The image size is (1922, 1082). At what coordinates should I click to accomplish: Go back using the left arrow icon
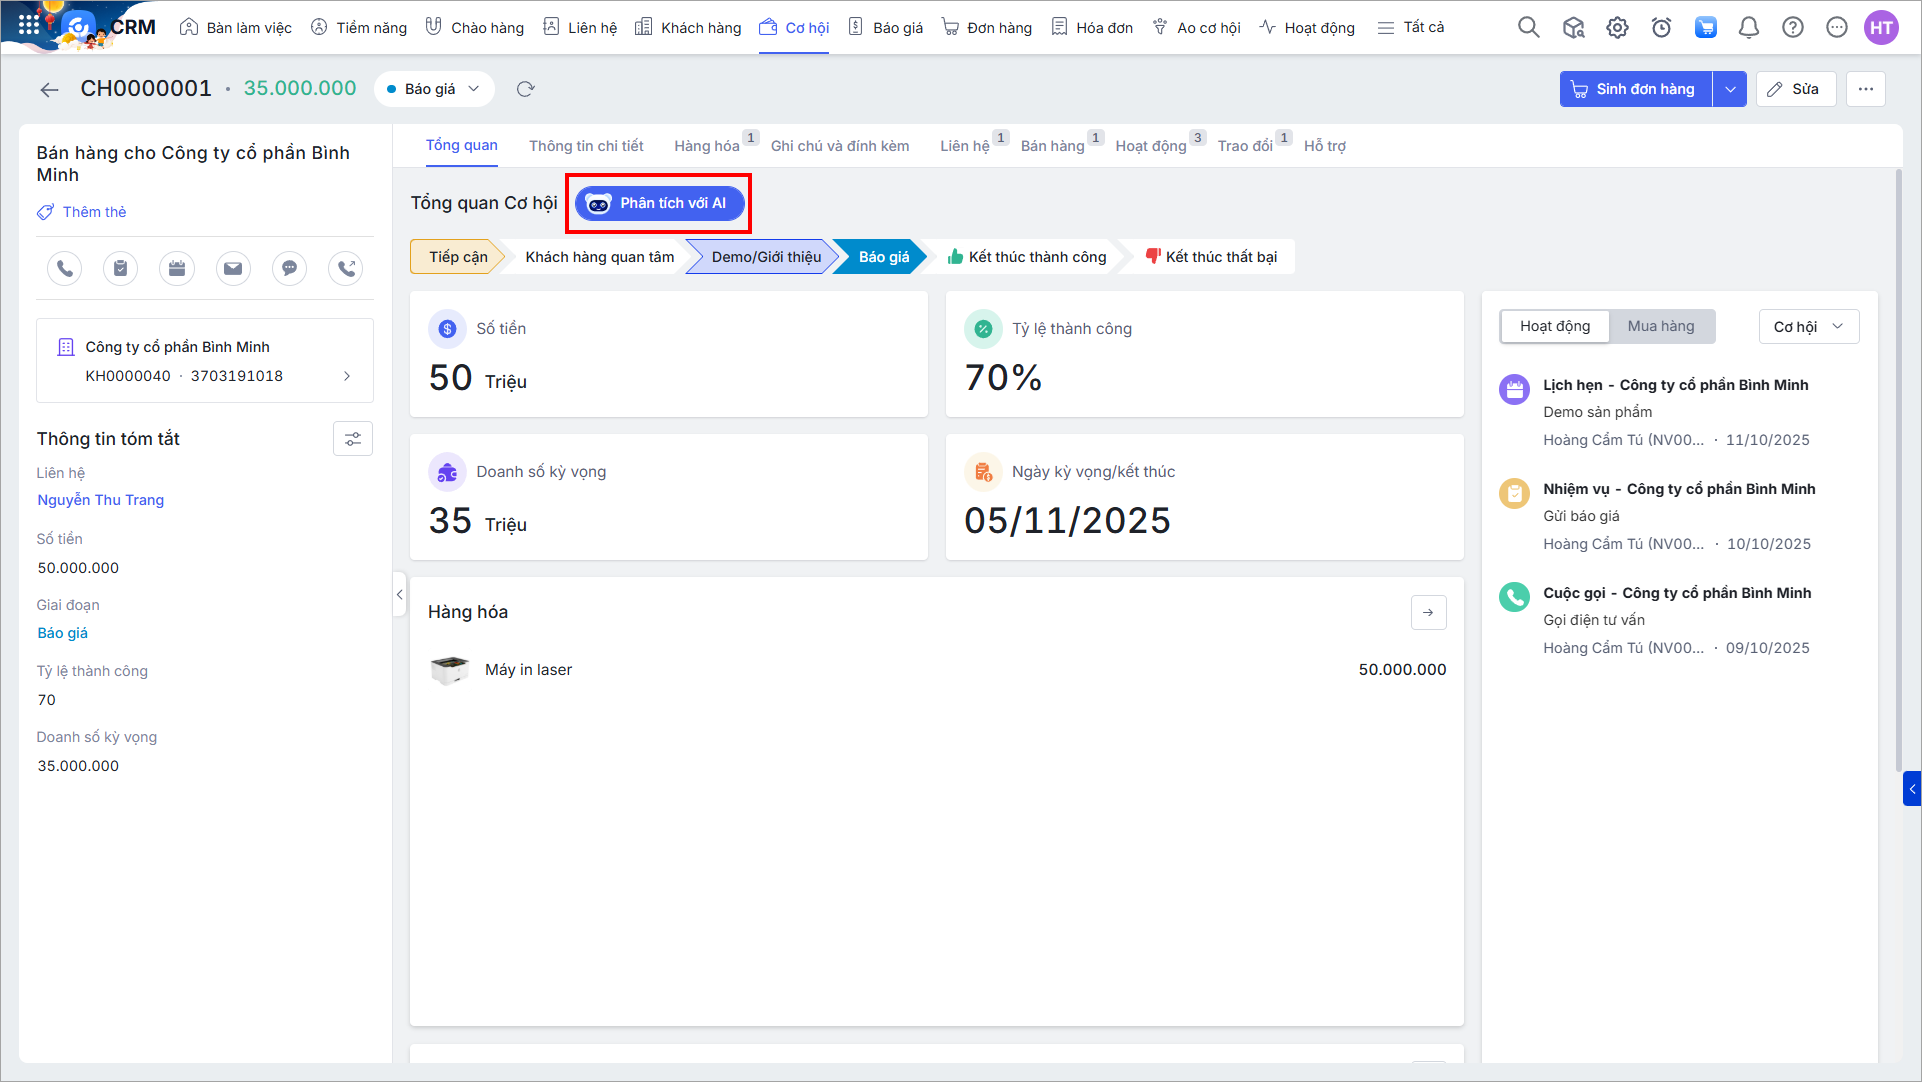pyautogui.click(x=49, y=89)
